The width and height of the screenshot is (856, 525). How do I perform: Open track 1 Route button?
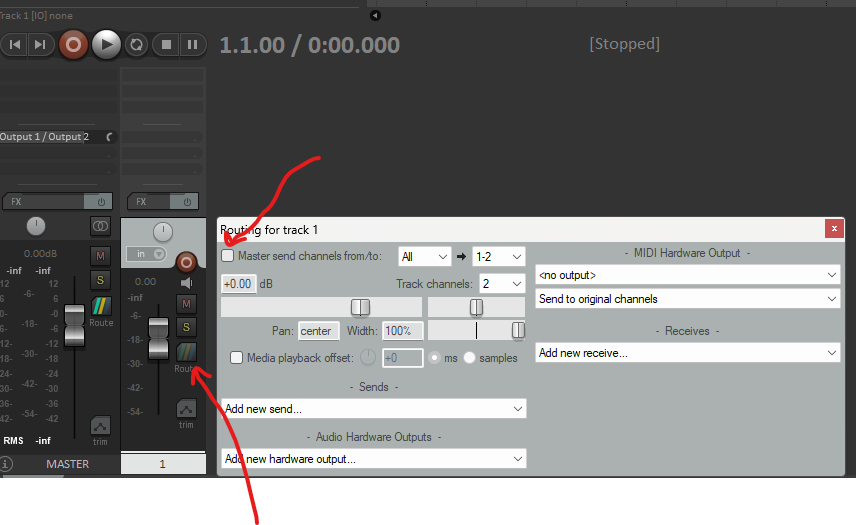pos(185,353)
